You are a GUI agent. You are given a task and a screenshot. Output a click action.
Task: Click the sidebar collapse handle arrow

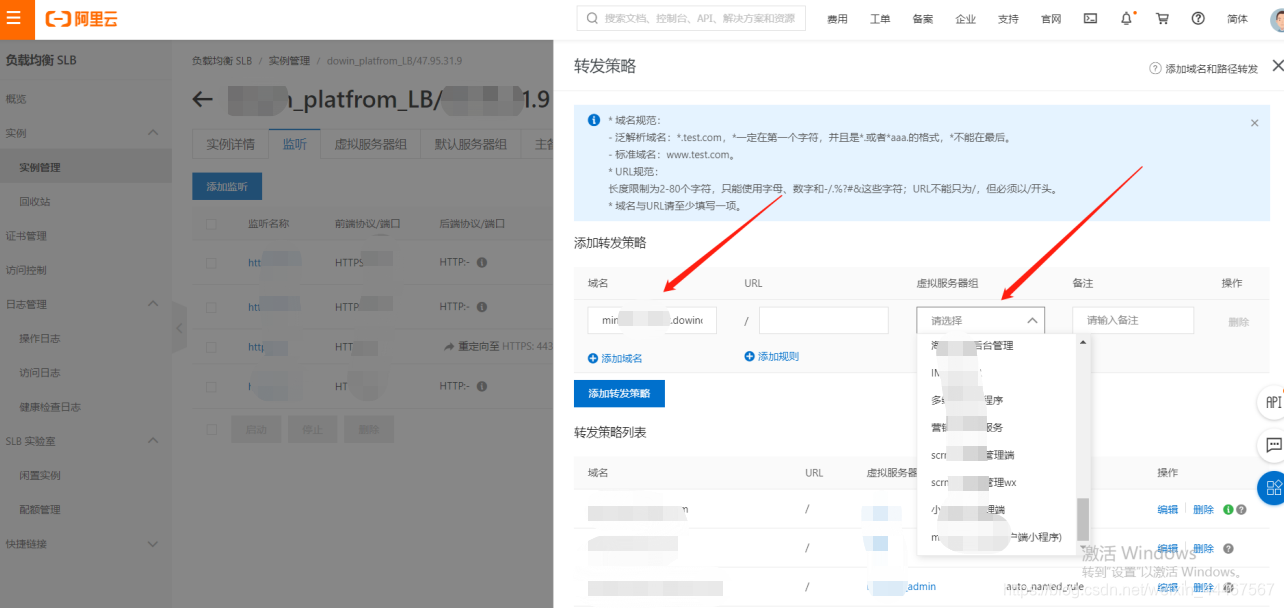180,327
